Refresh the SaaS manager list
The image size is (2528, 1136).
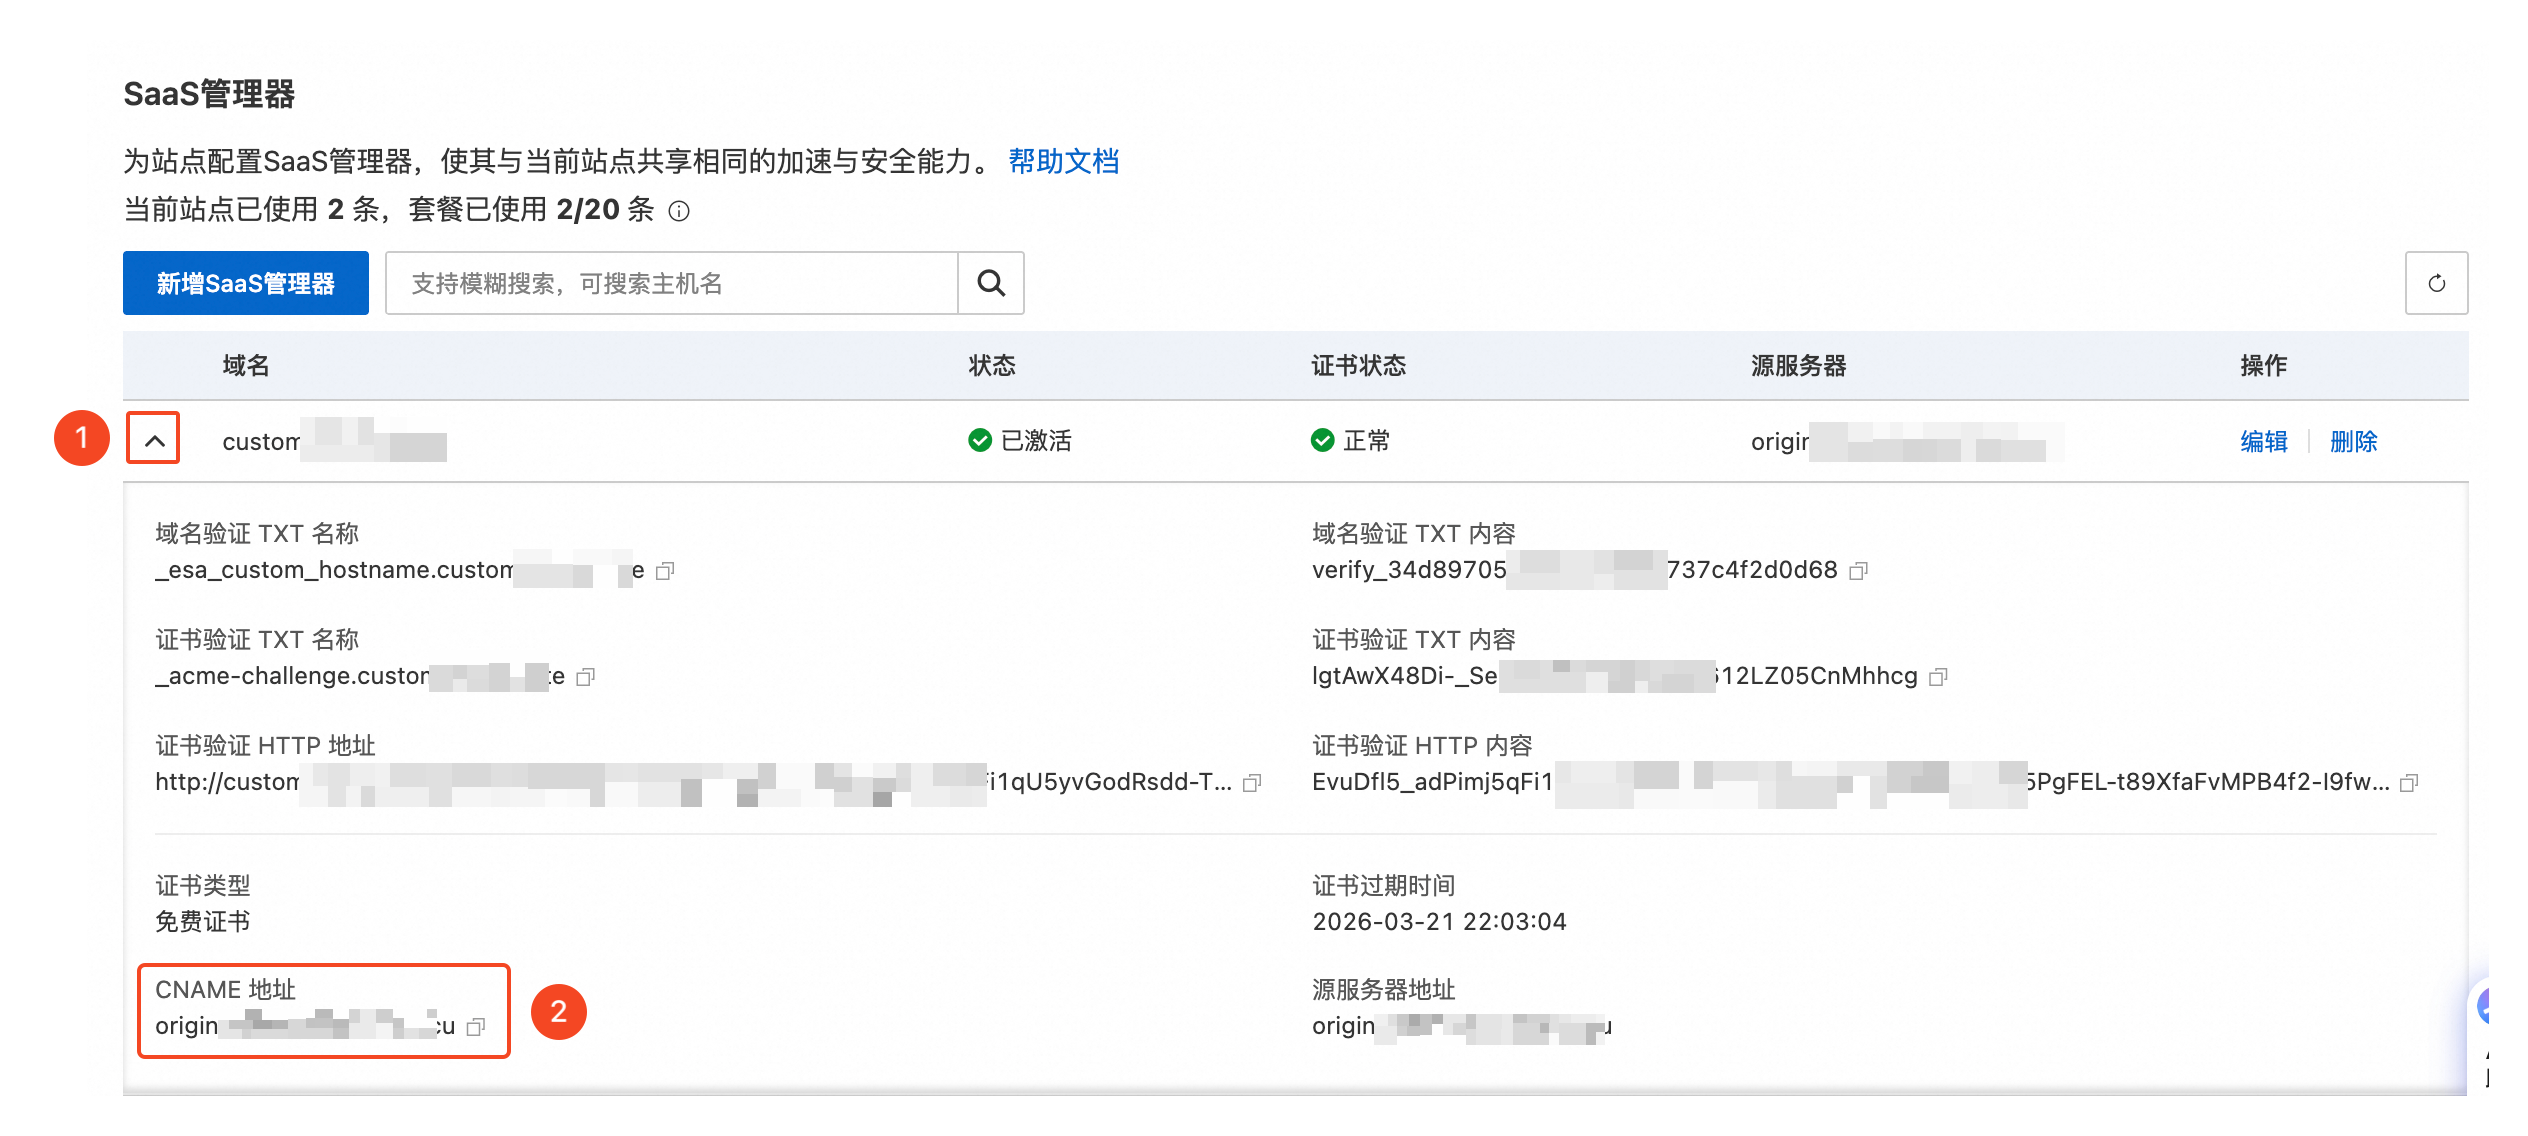(2436, 284)
